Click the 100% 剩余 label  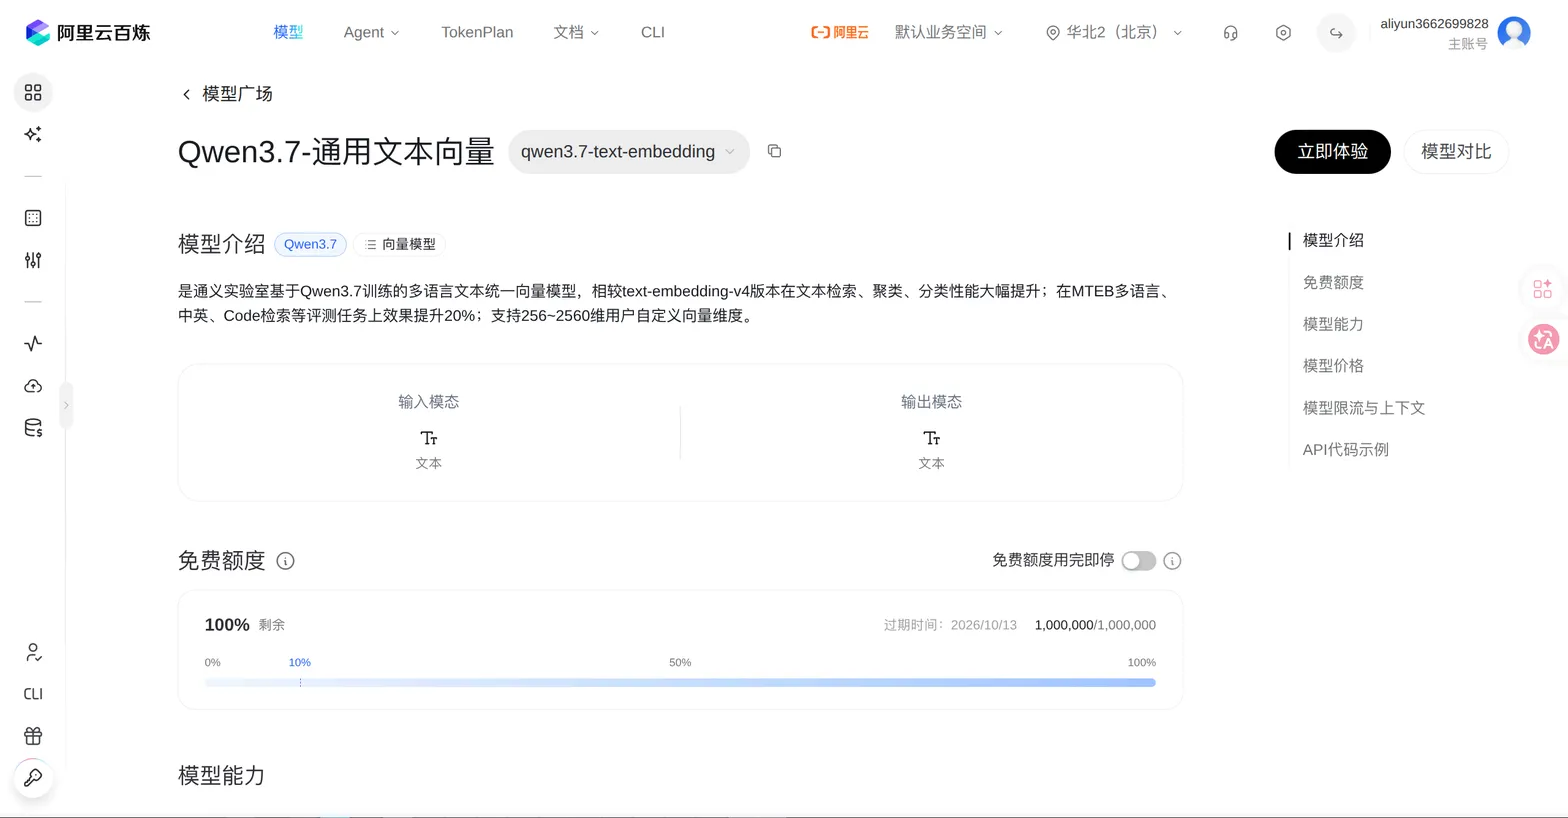coord(245,625)
